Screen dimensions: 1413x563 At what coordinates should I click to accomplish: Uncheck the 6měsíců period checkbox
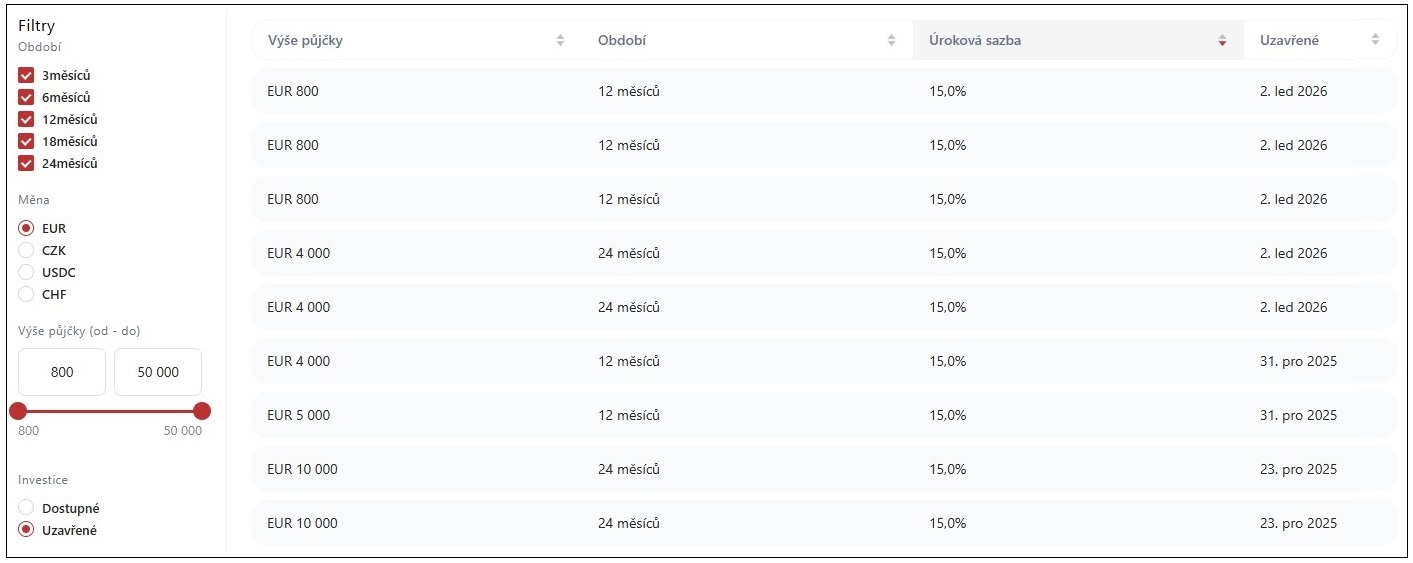coord(27,98)
